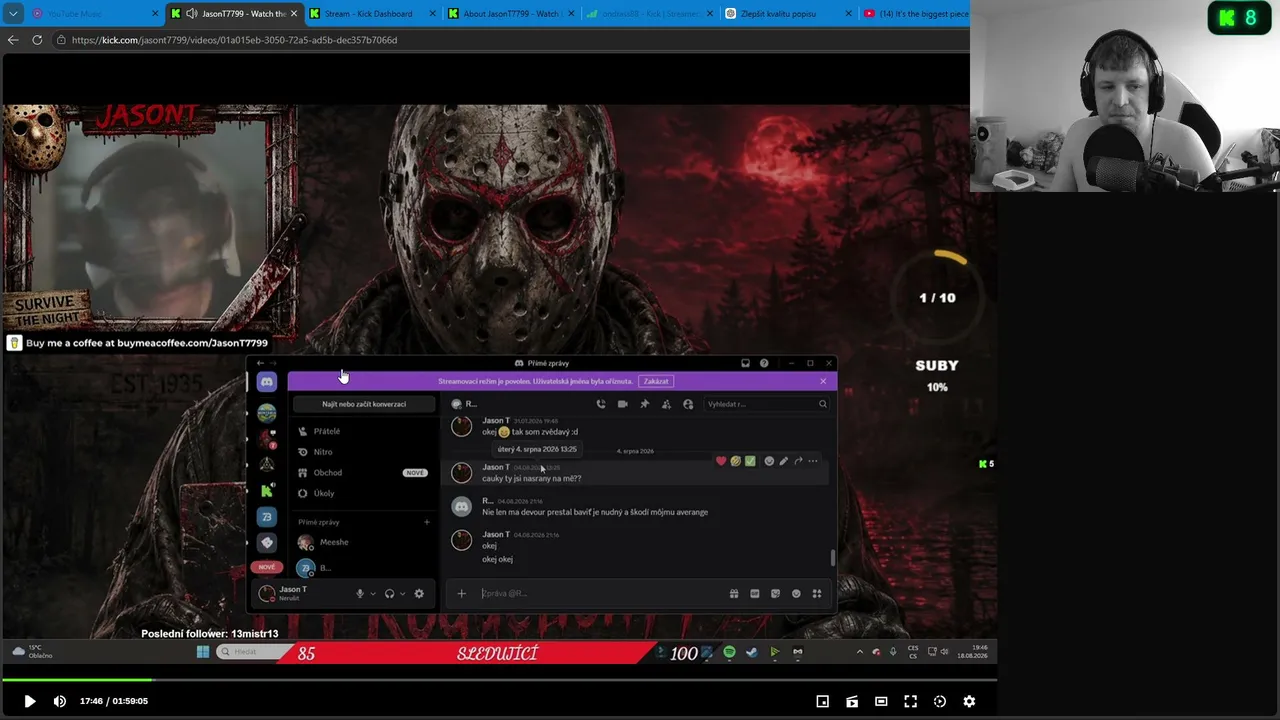
Task: Reload the browser page
Action: (x=37, y=40)
